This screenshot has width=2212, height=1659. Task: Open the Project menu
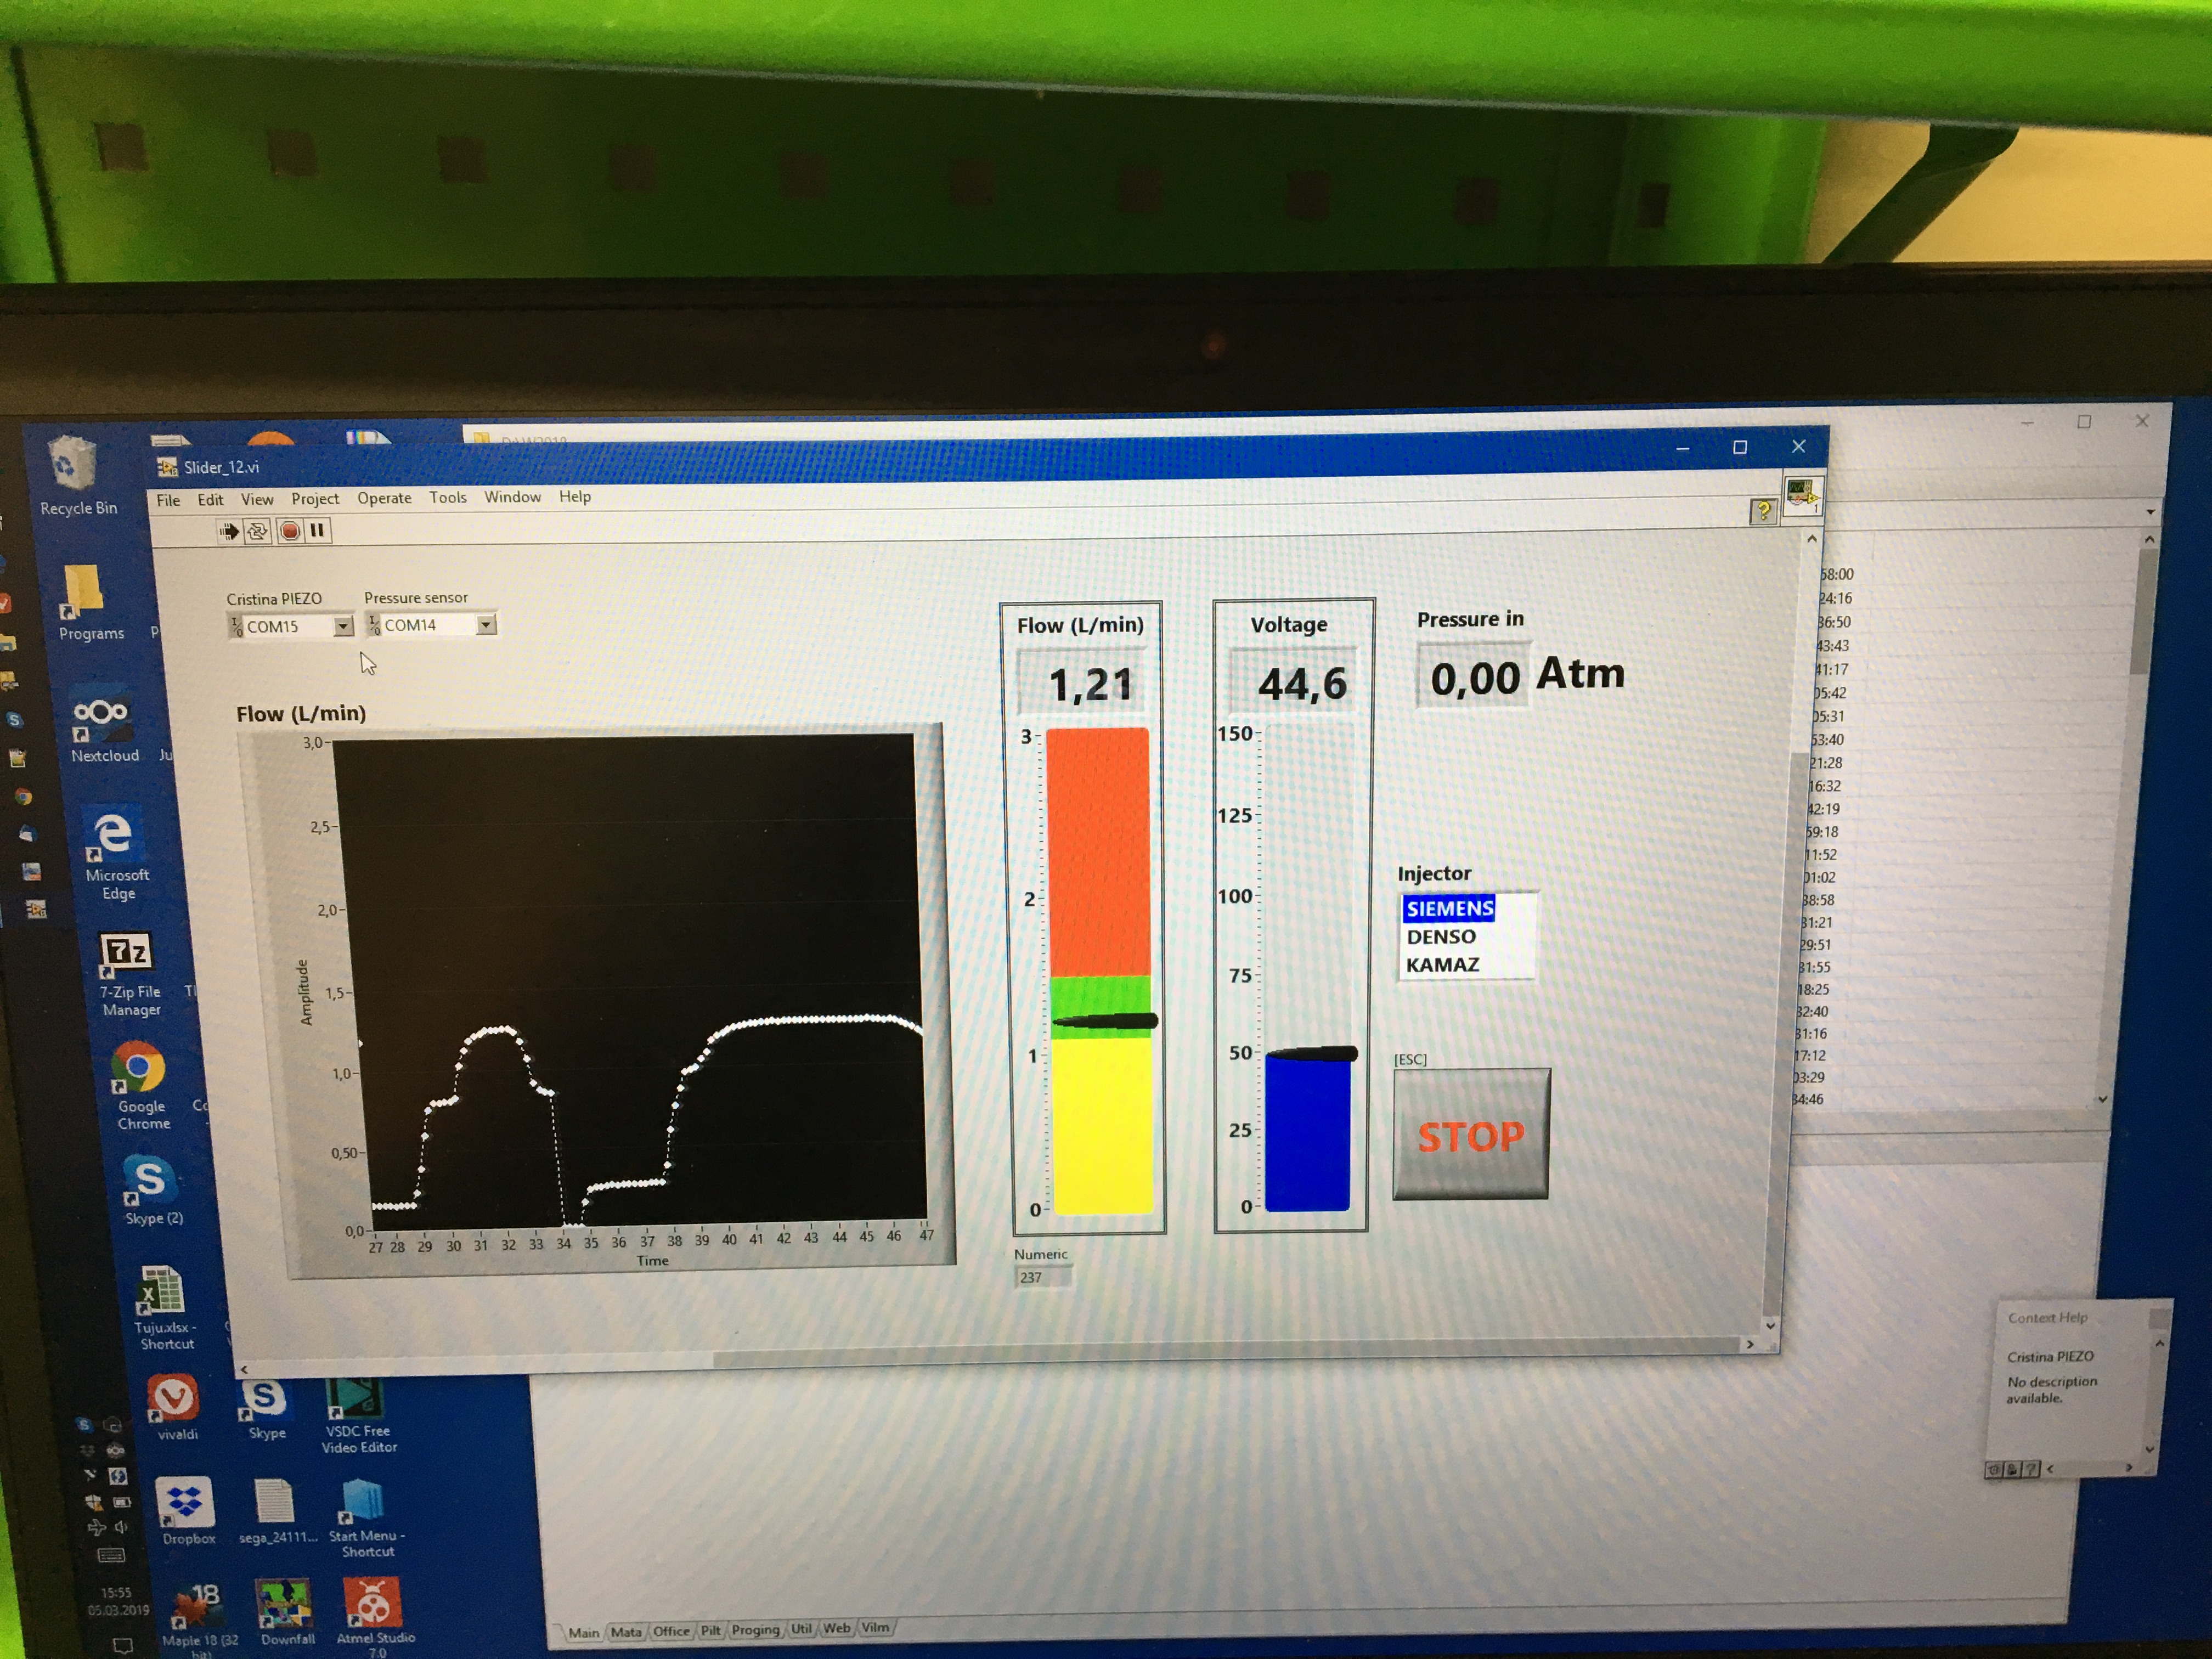coord(315,499)
